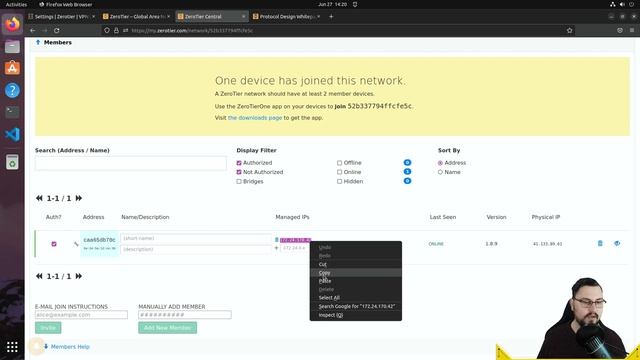Open Terminal from the dock
Image resolution: width=640 pixels, height=360 pixels.
(x=12, y=112)
